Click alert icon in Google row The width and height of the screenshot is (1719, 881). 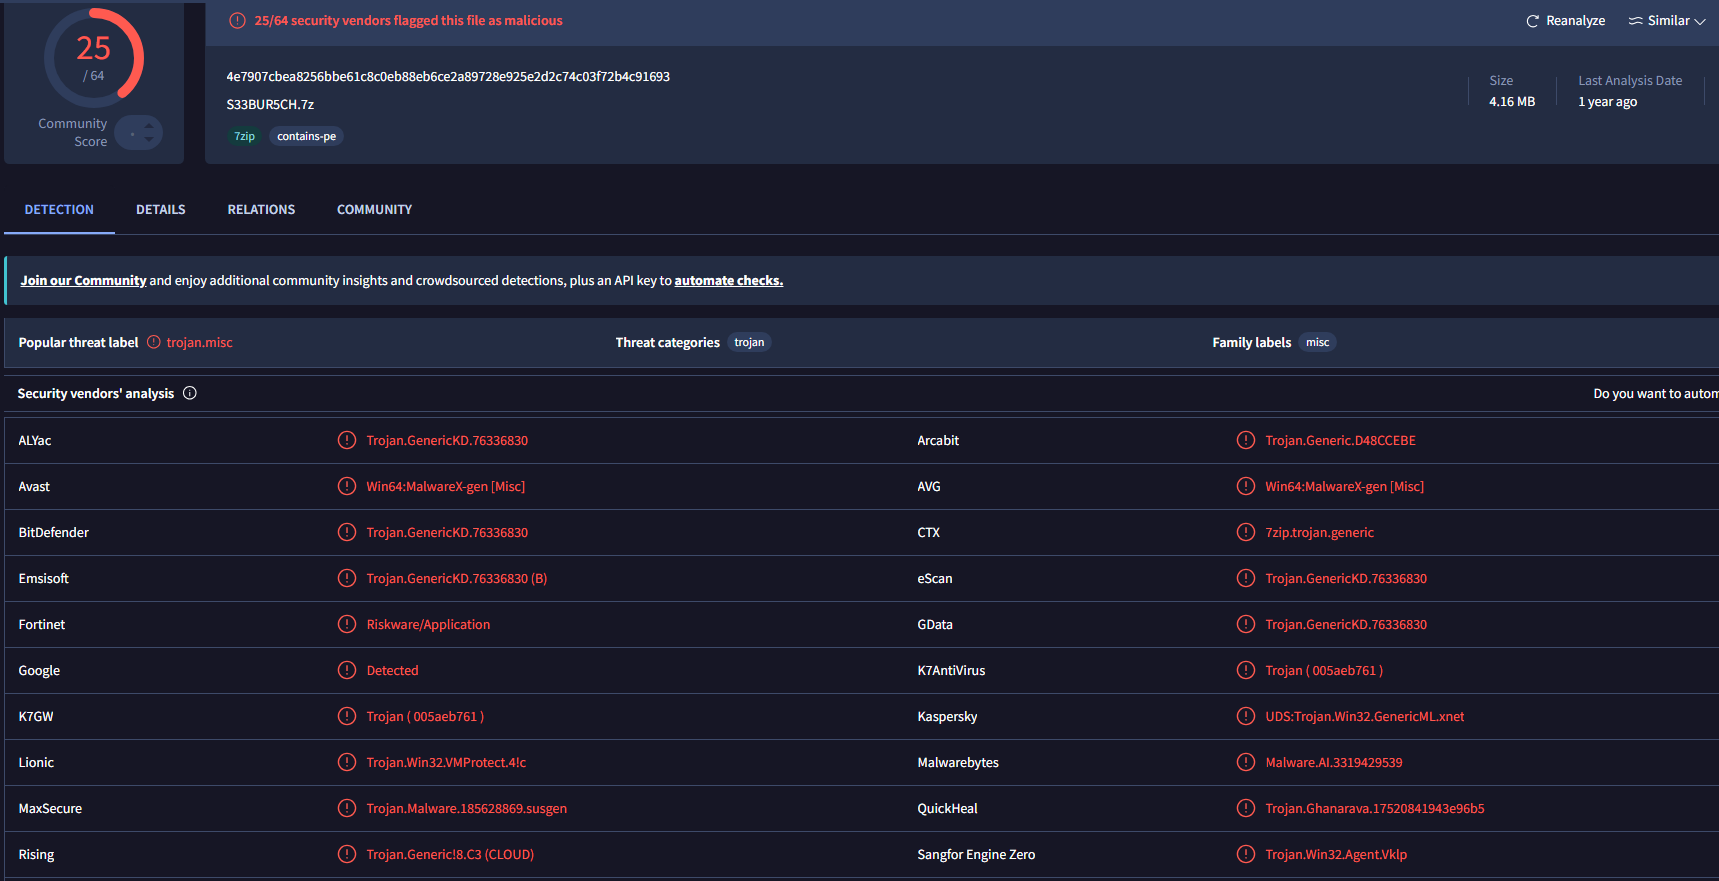pos(347,670)
